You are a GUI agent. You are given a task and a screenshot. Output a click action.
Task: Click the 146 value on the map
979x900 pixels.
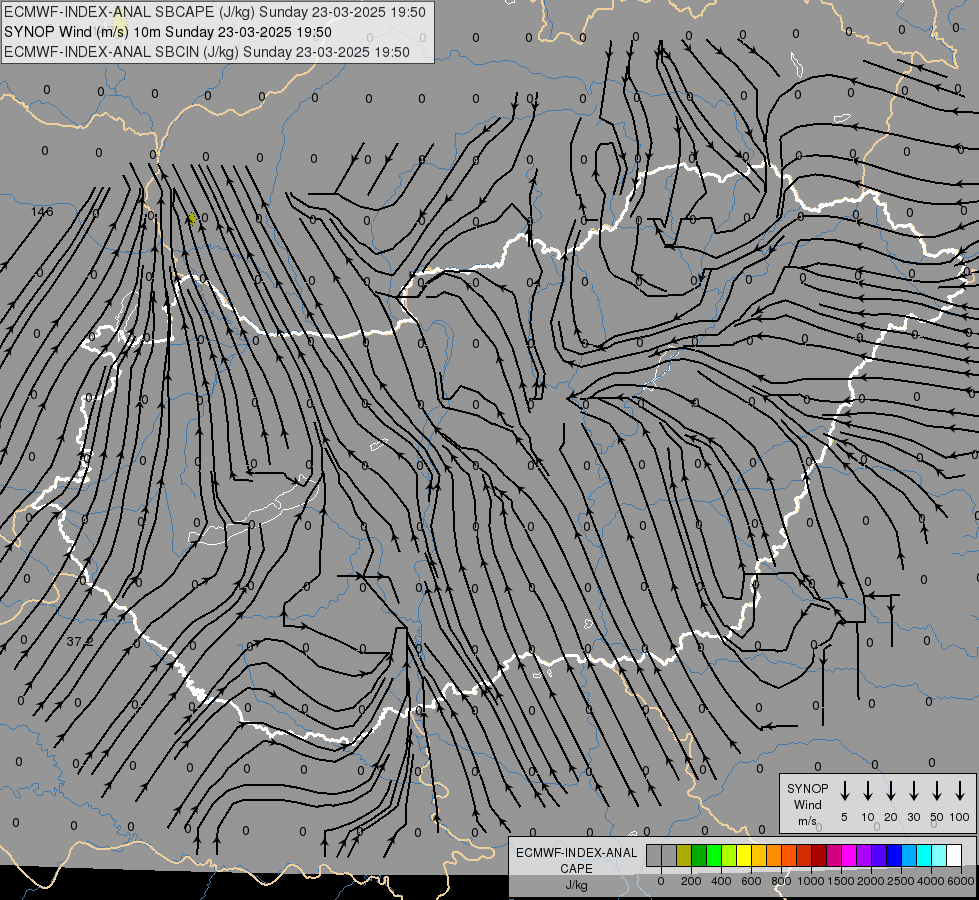(x=42, y=212)
